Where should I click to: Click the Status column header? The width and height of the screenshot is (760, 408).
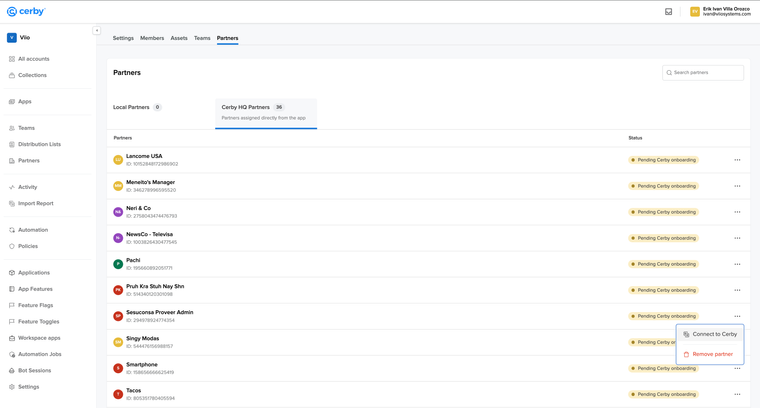click(x=635, y=138)
